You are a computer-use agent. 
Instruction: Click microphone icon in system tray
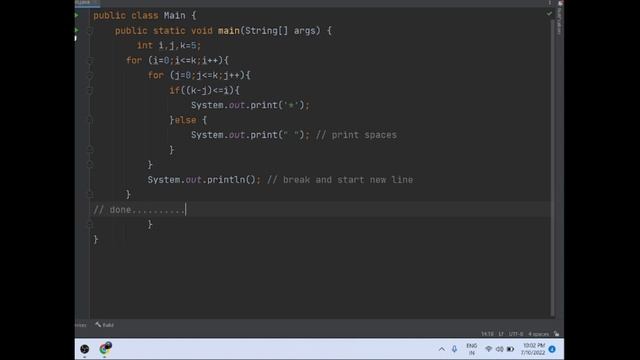click(454, 349)
